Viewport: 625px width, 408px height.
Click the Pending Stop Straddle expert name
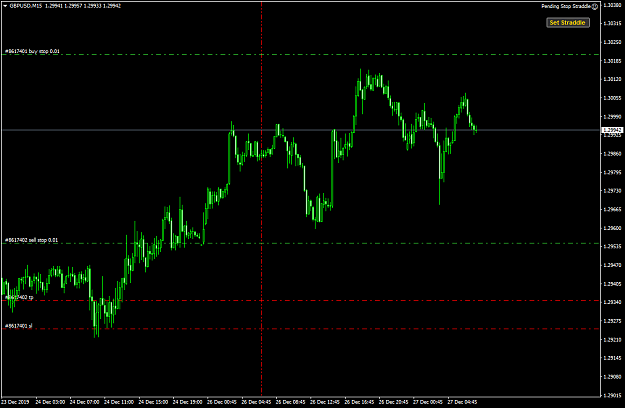click(566, 6)
